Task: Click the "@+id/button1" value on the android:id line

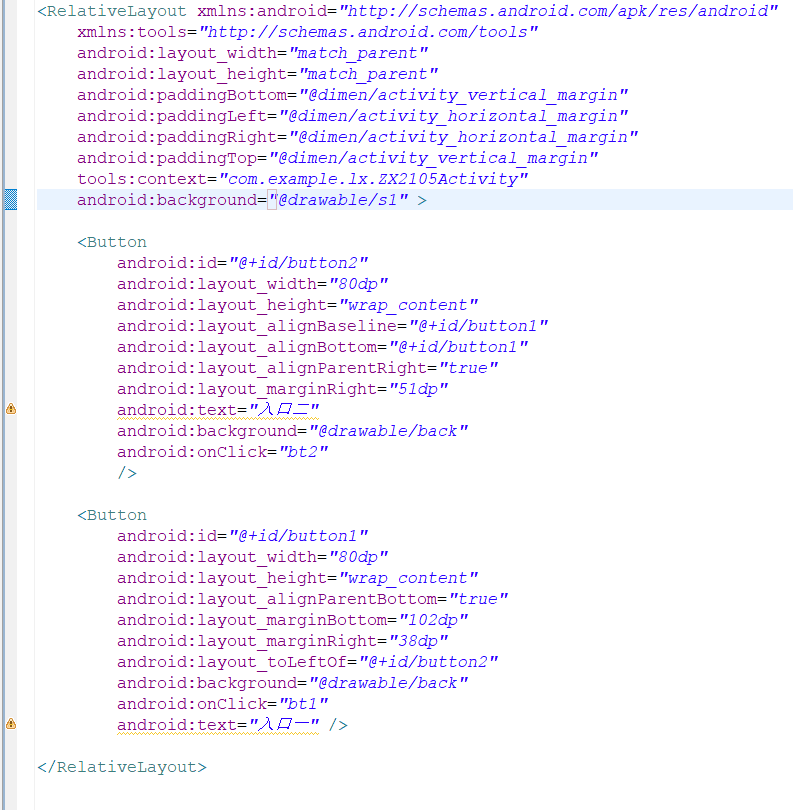Action: coord(298,536)
